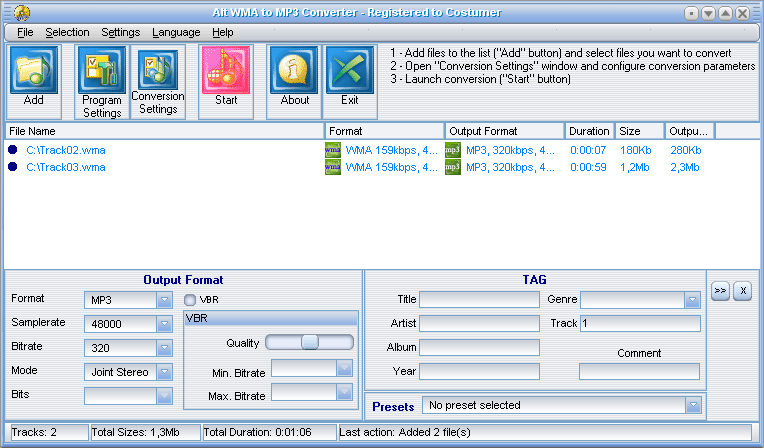Click the Add files toolbar icon

pyautogui.click(x=34, y=70)
